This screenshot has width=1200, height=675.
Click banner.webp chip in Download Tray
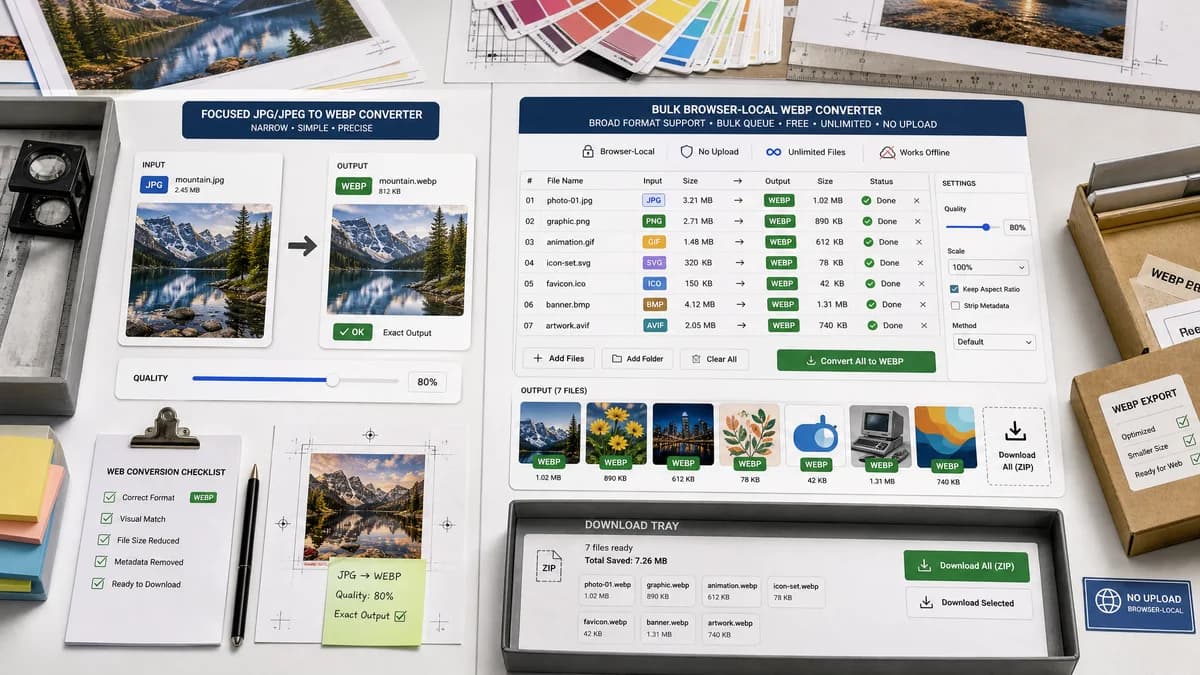(x=668, y=628)
